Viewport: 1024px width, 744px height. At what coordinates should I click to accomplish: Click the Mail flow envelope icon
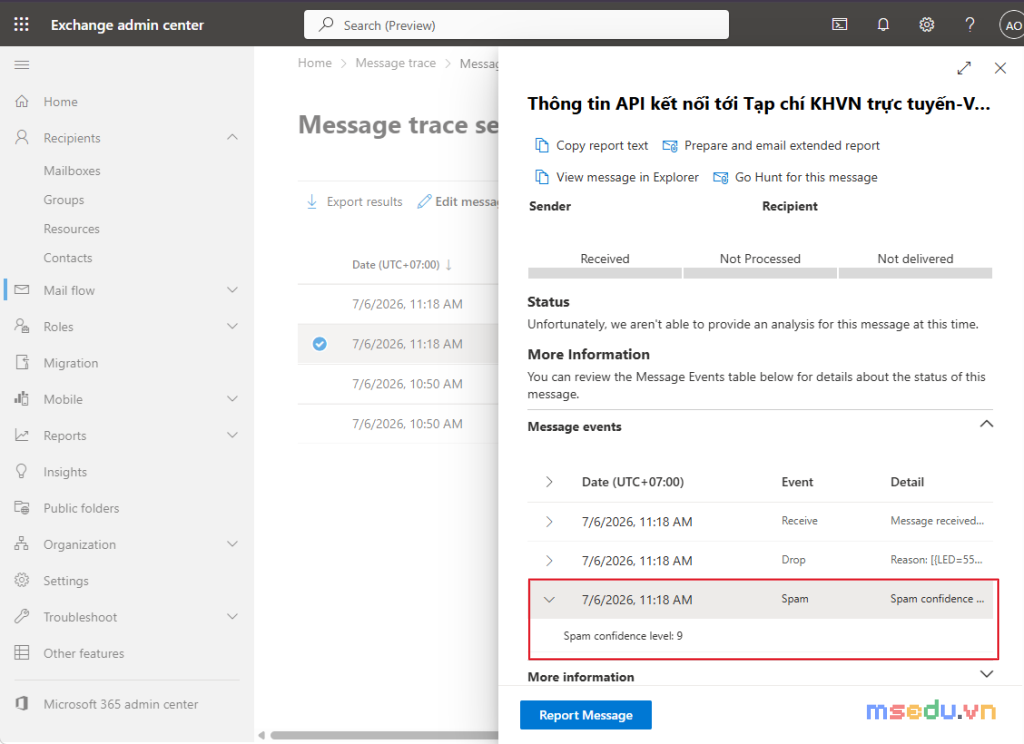tap(22, 289)
